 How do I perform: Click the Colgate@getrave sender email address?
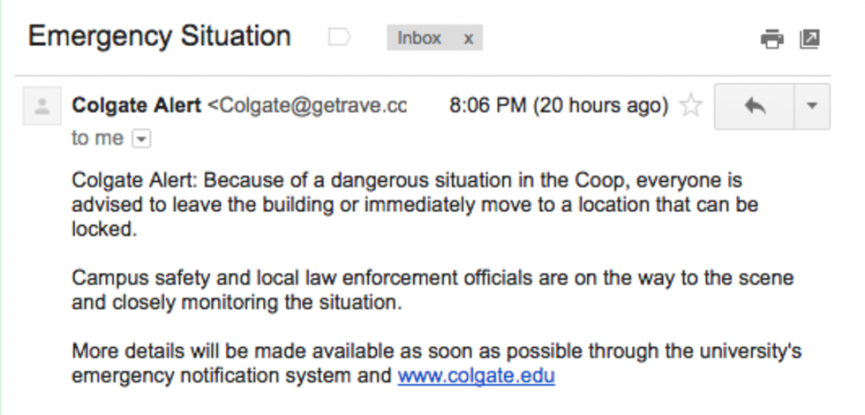307,105
